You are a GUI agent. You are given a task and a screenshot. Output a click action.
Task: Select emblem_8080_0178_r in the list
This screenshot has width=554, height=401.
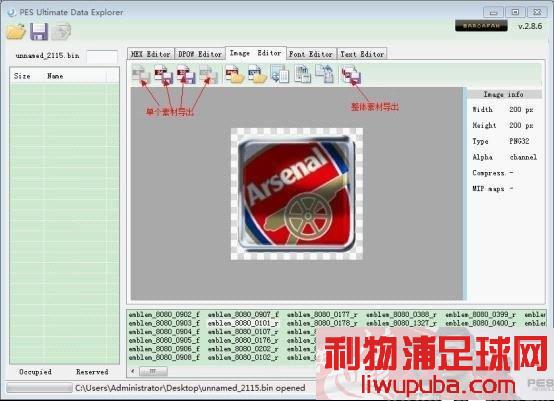tap(323, 323)
